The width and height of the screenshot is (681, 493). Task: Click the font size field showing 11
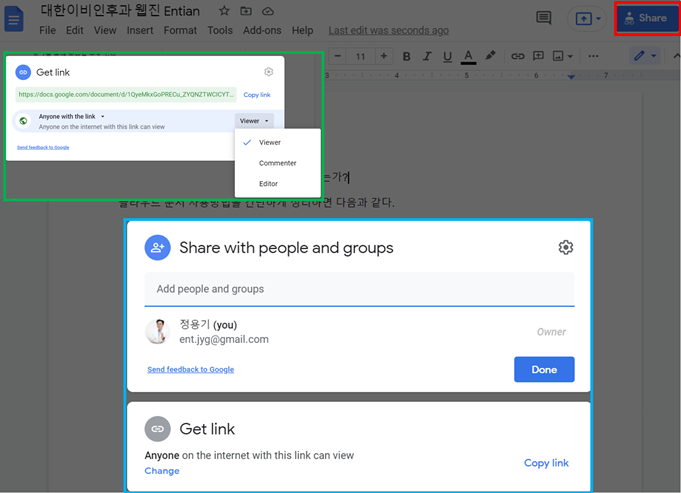[x=360, y=56]
